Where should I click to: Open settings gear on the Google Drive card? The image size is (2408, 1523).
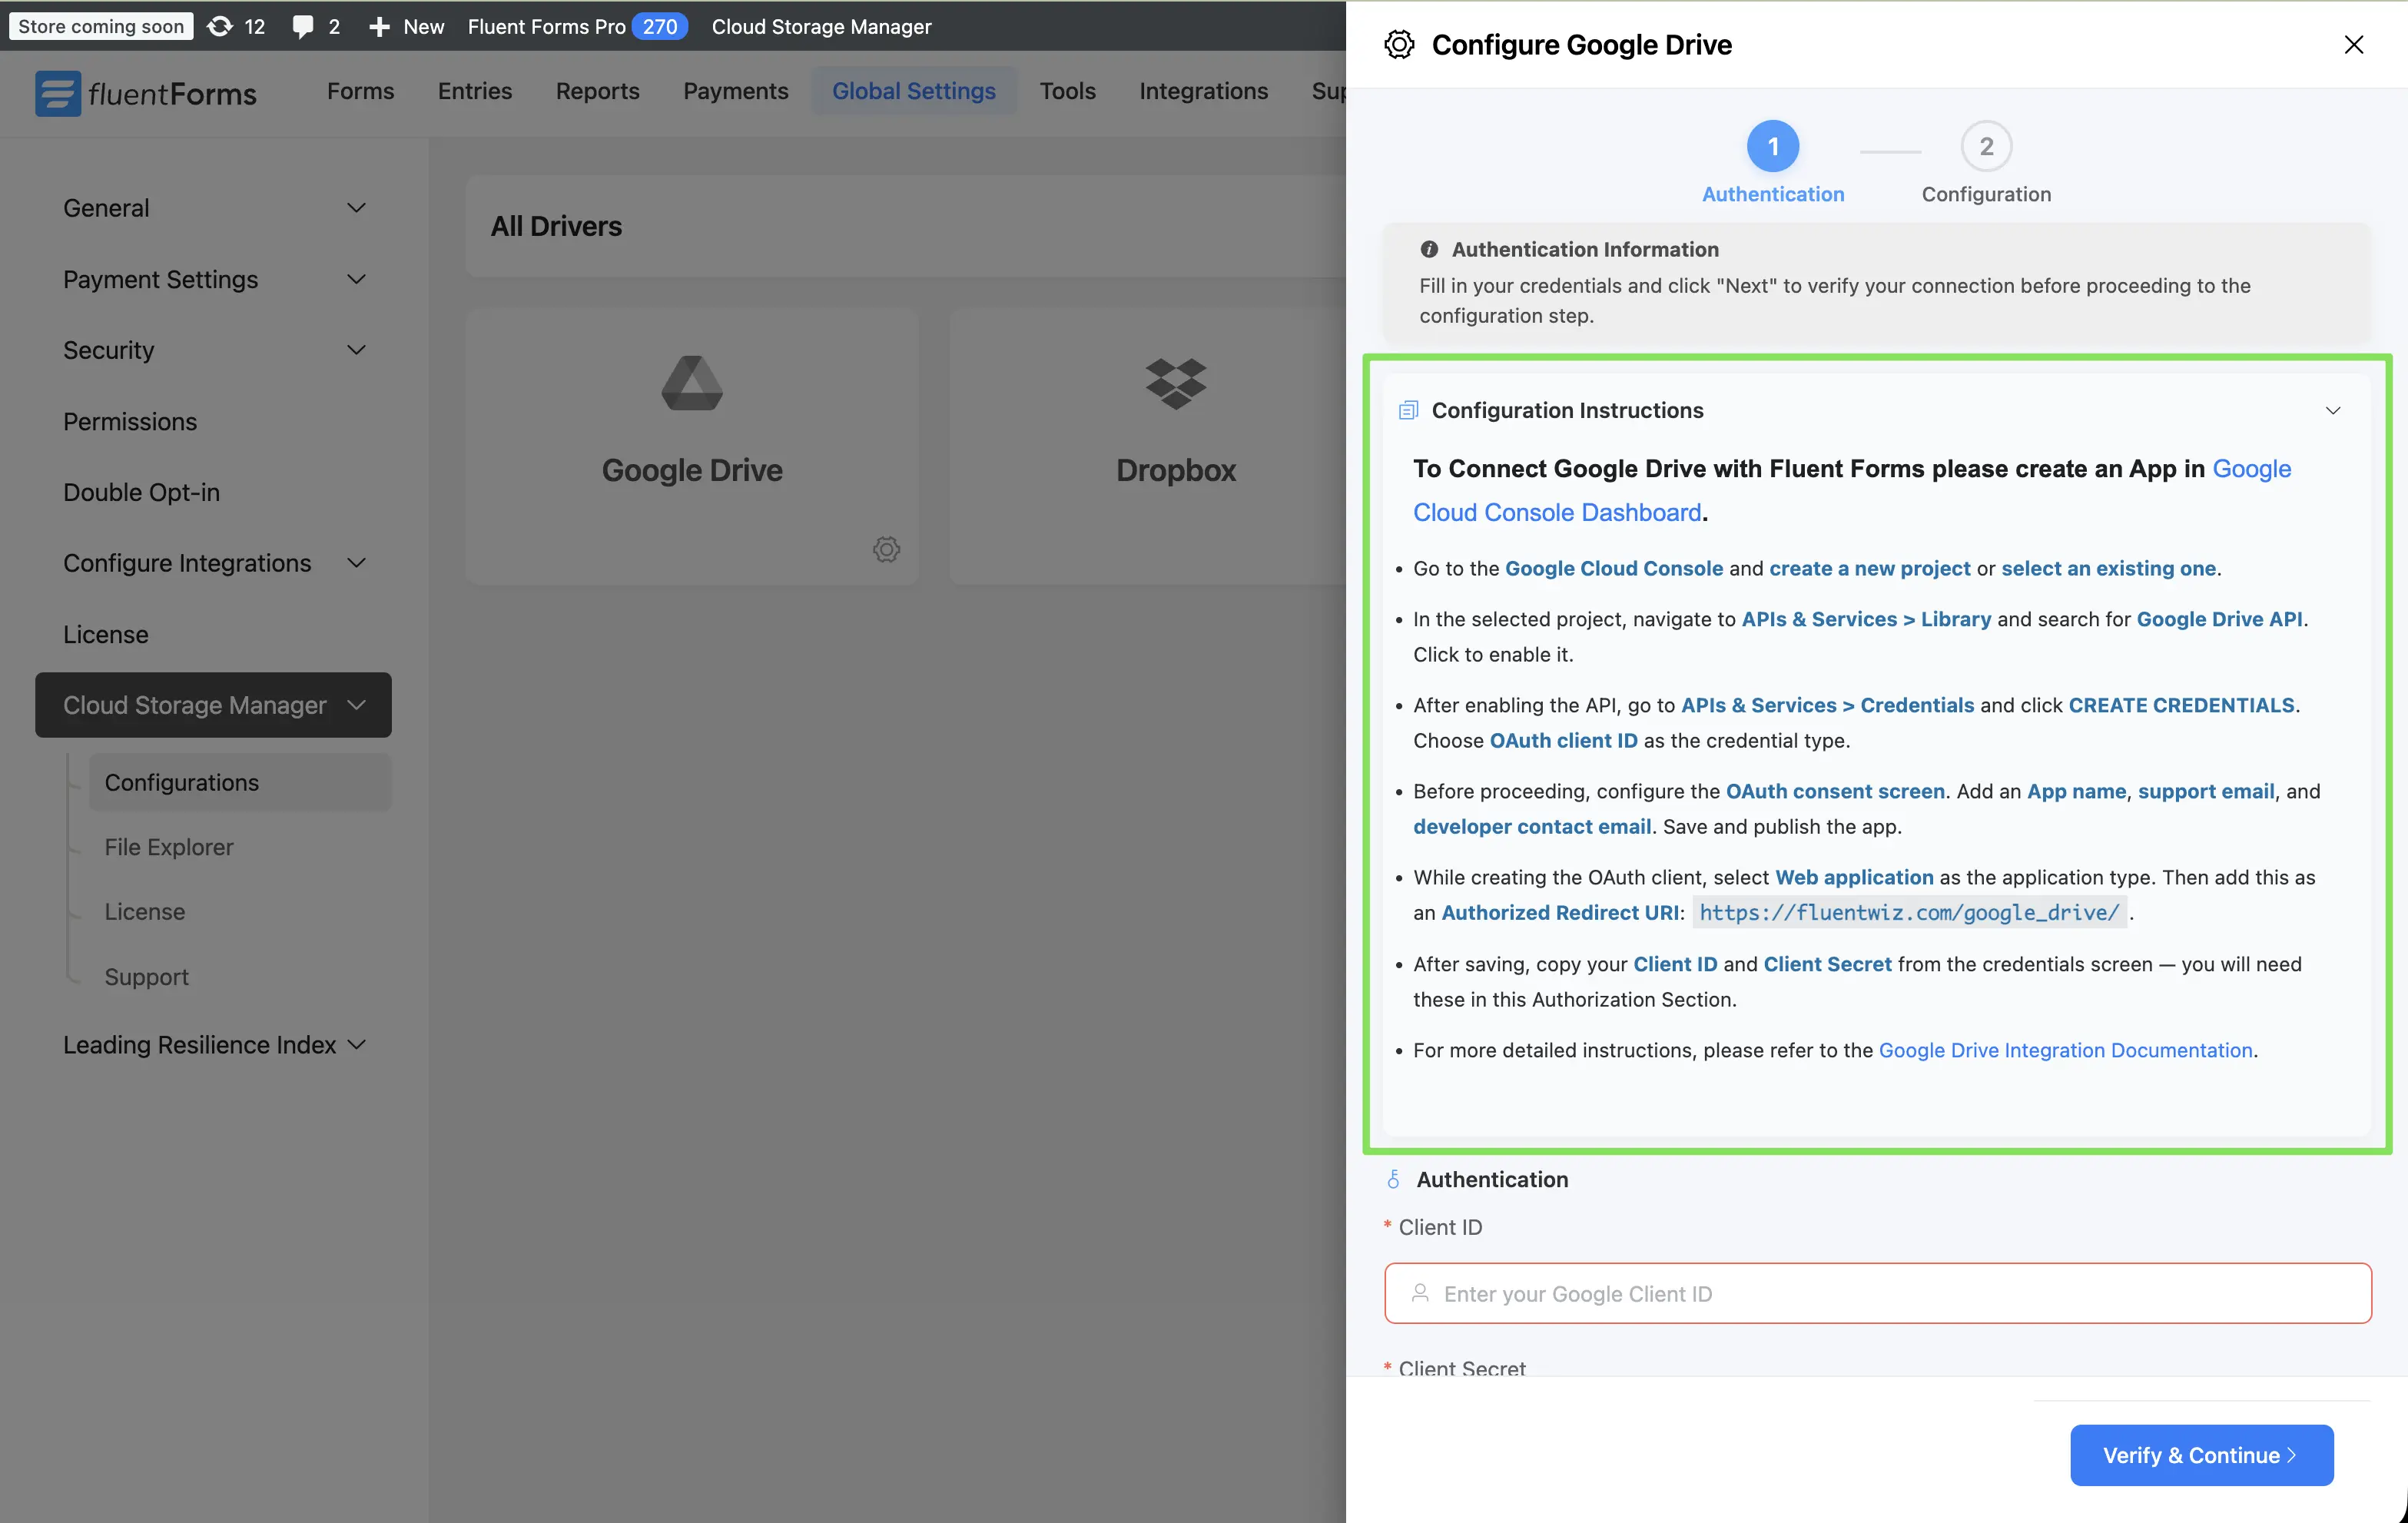click(x=885, y=549)
